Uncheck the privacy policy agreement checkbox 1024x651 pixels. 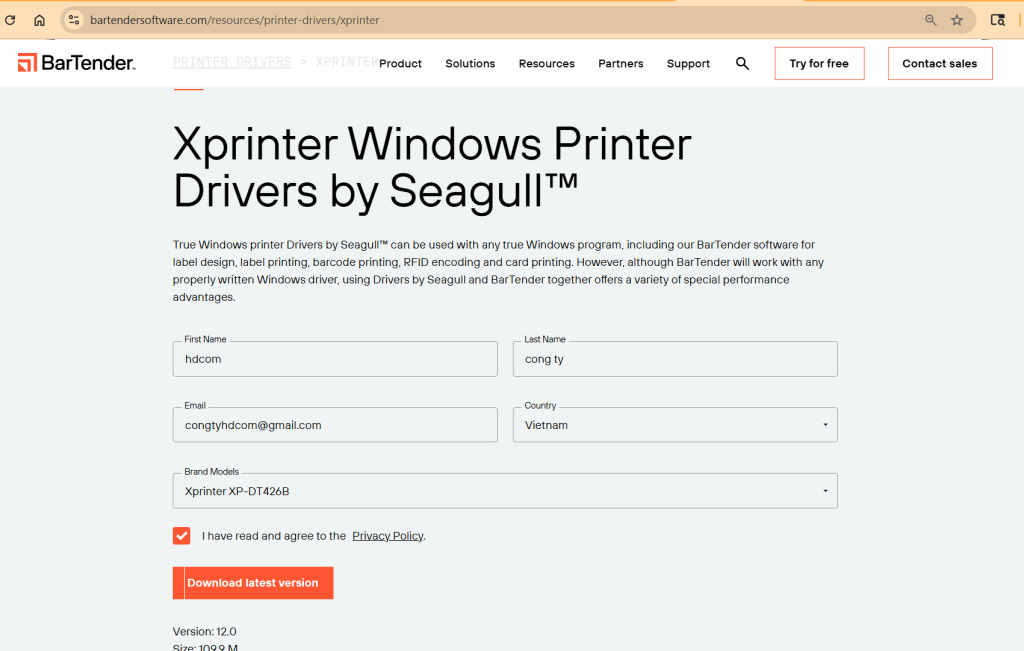(x=182, y=535)
